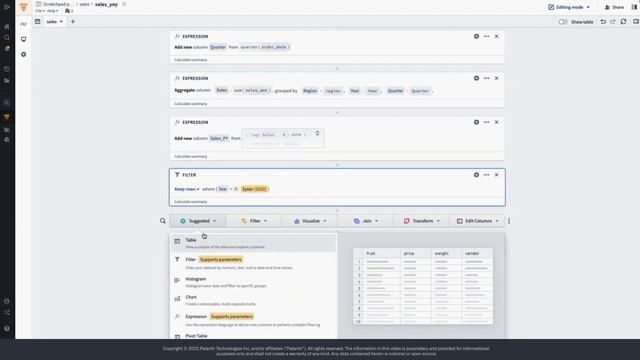This screenshot has width=640, height=360.
Task: Toggle the Show table switch
Action: coord(563,22)
